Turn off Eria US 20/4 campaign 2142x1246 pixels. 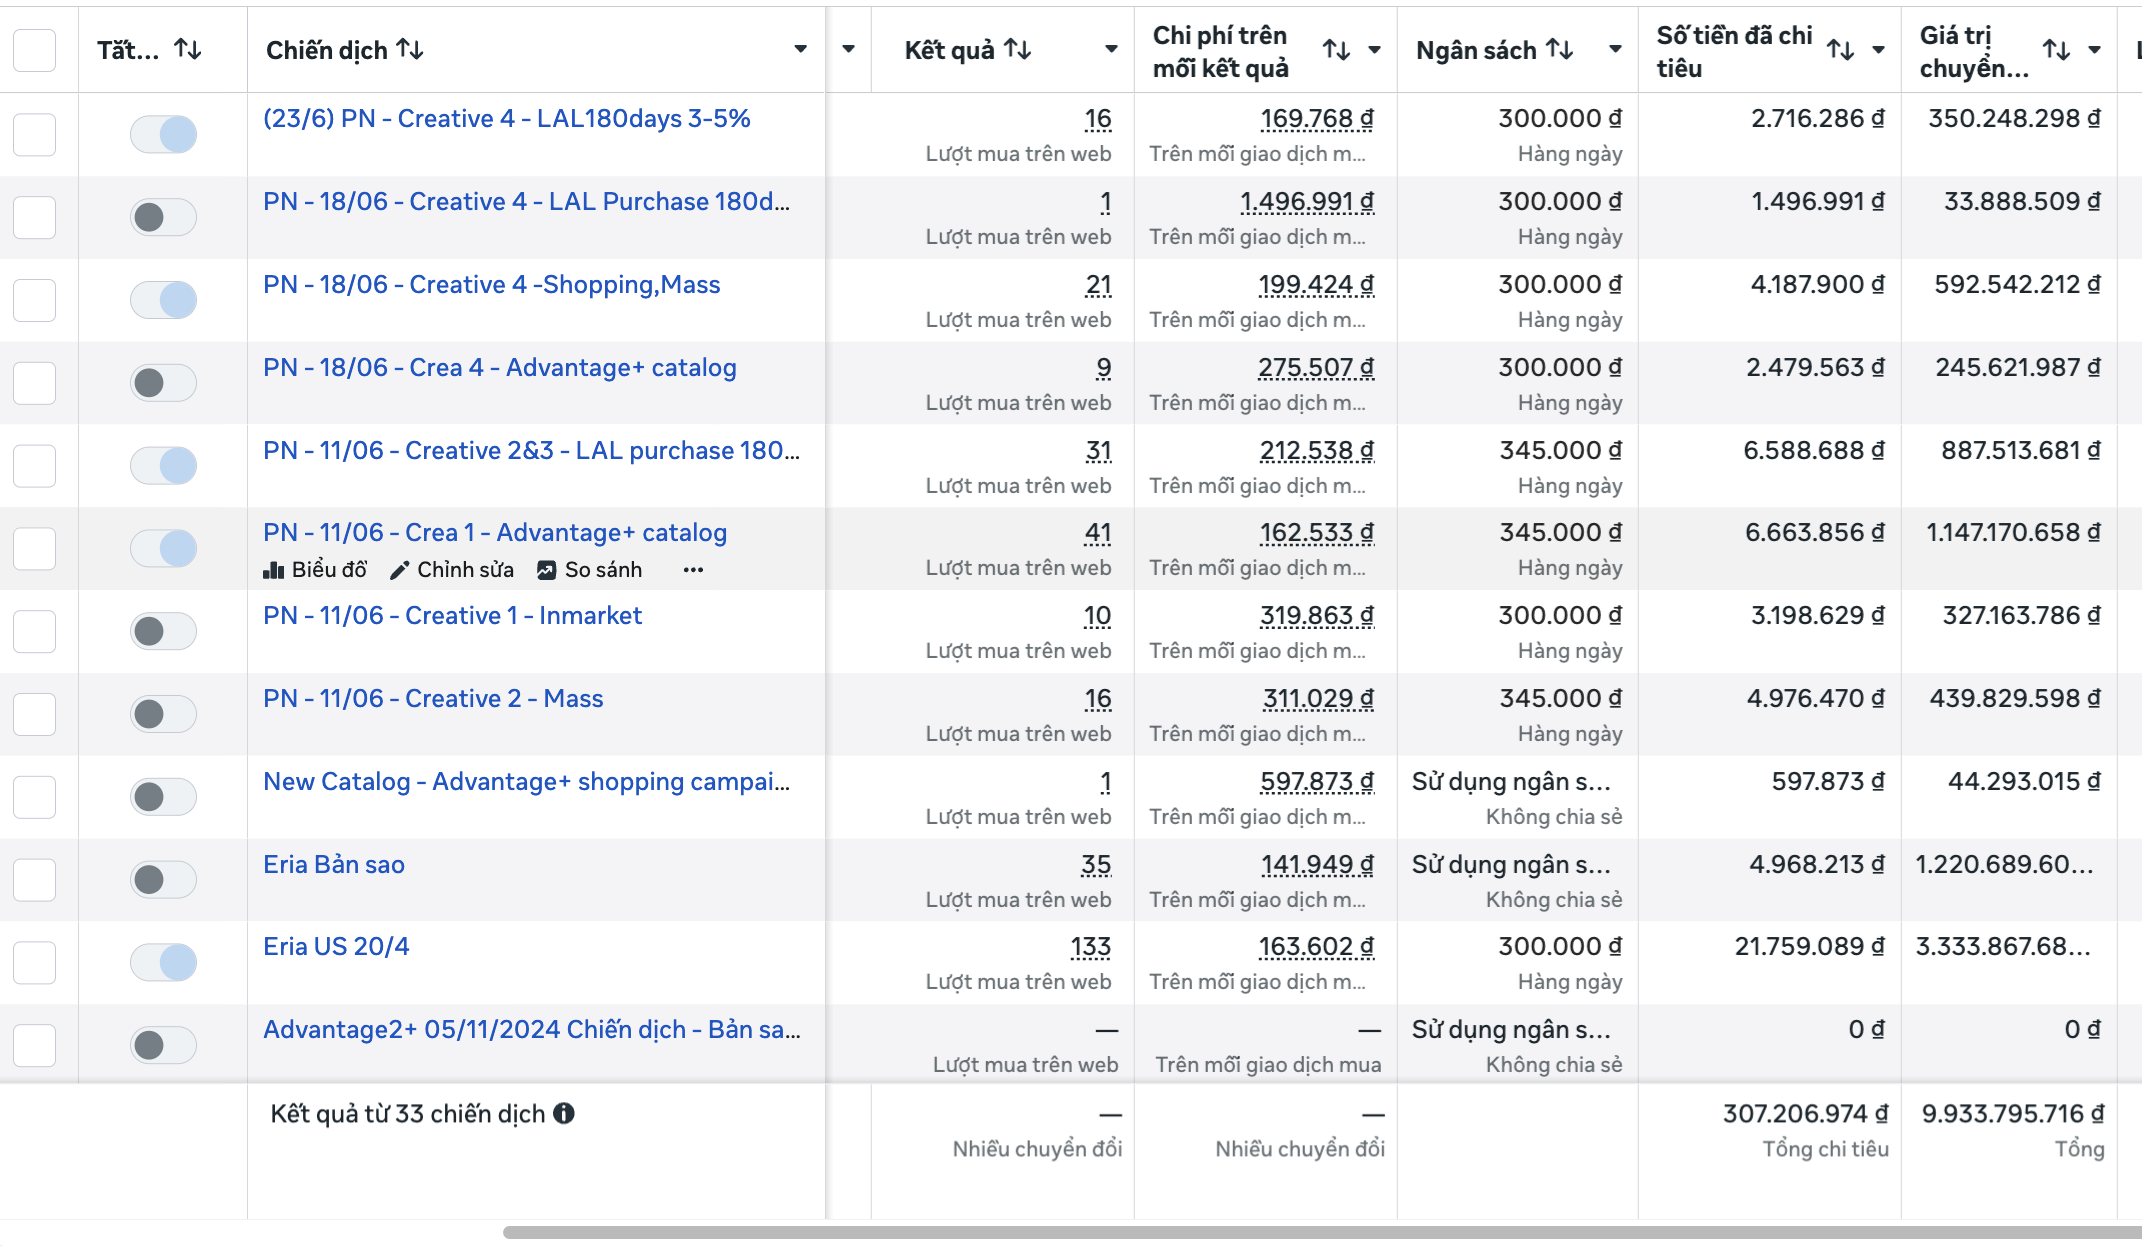163,962
